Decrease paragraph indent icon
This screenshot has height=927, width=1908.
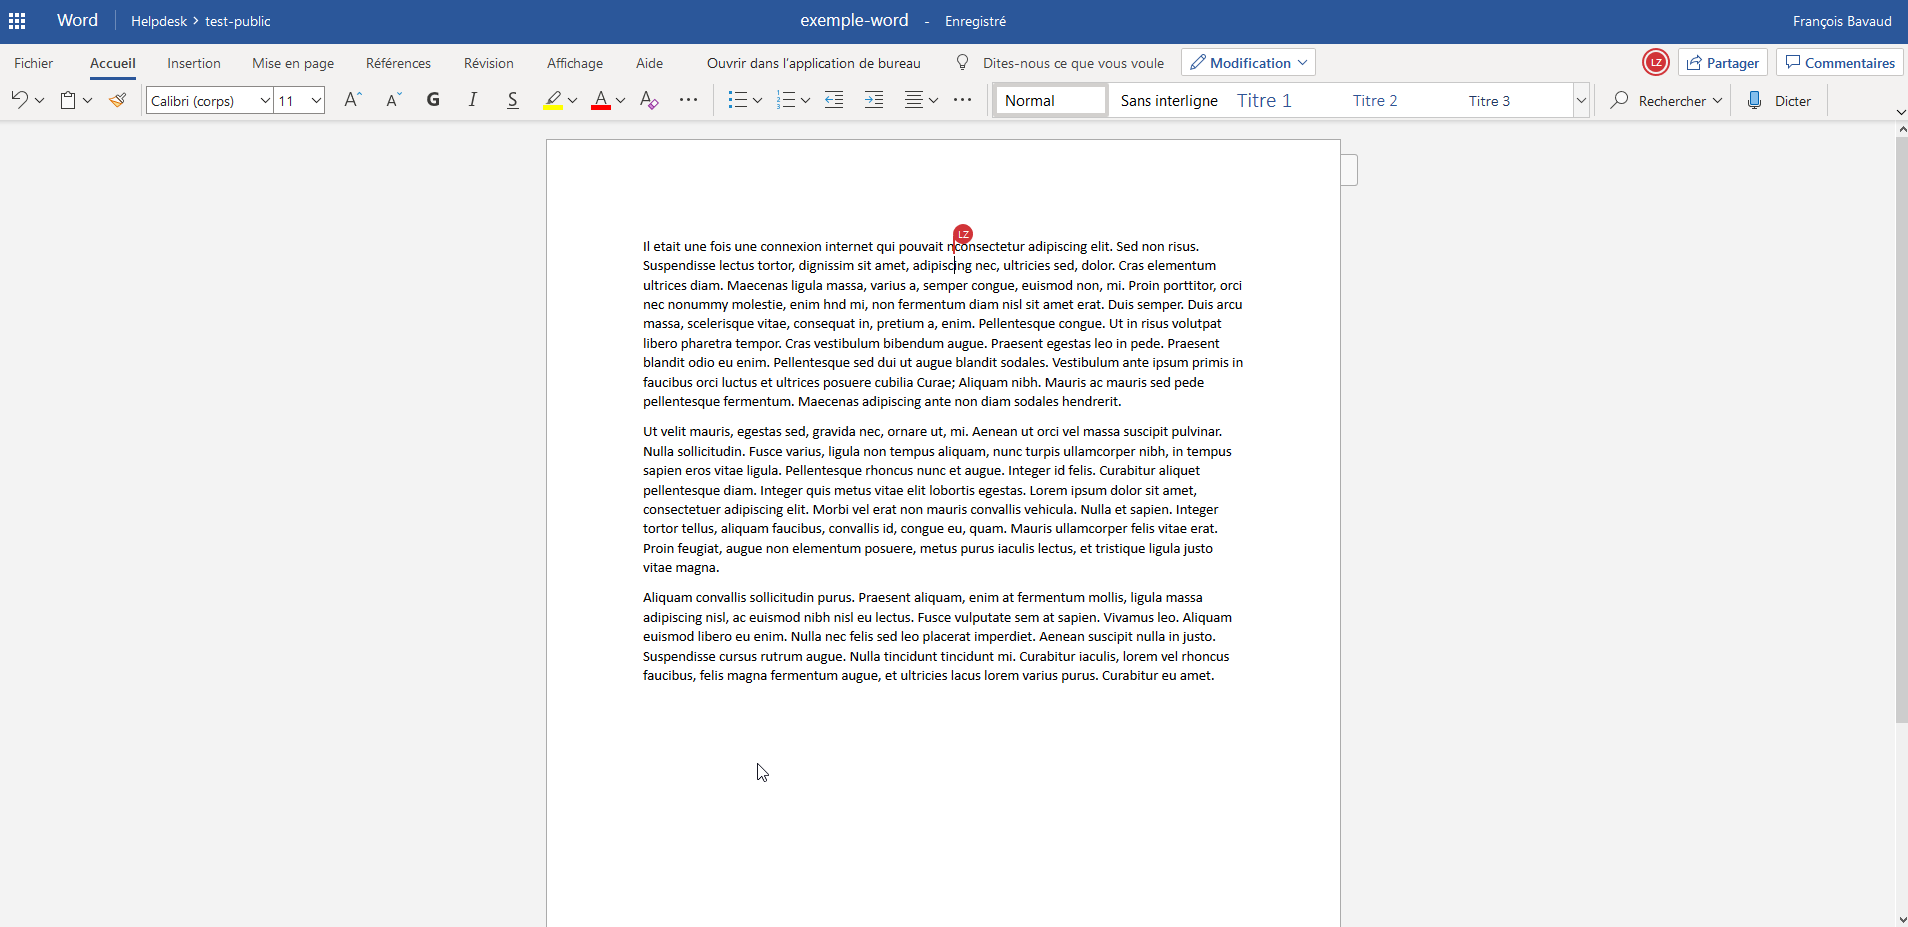click(834, 100)
